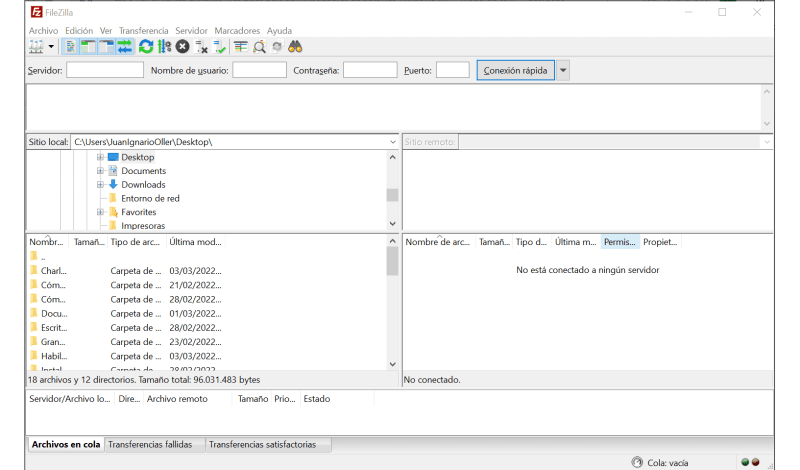Click the toolbar icon with colored table rows

pyautogui.click(x=241, y=47)
